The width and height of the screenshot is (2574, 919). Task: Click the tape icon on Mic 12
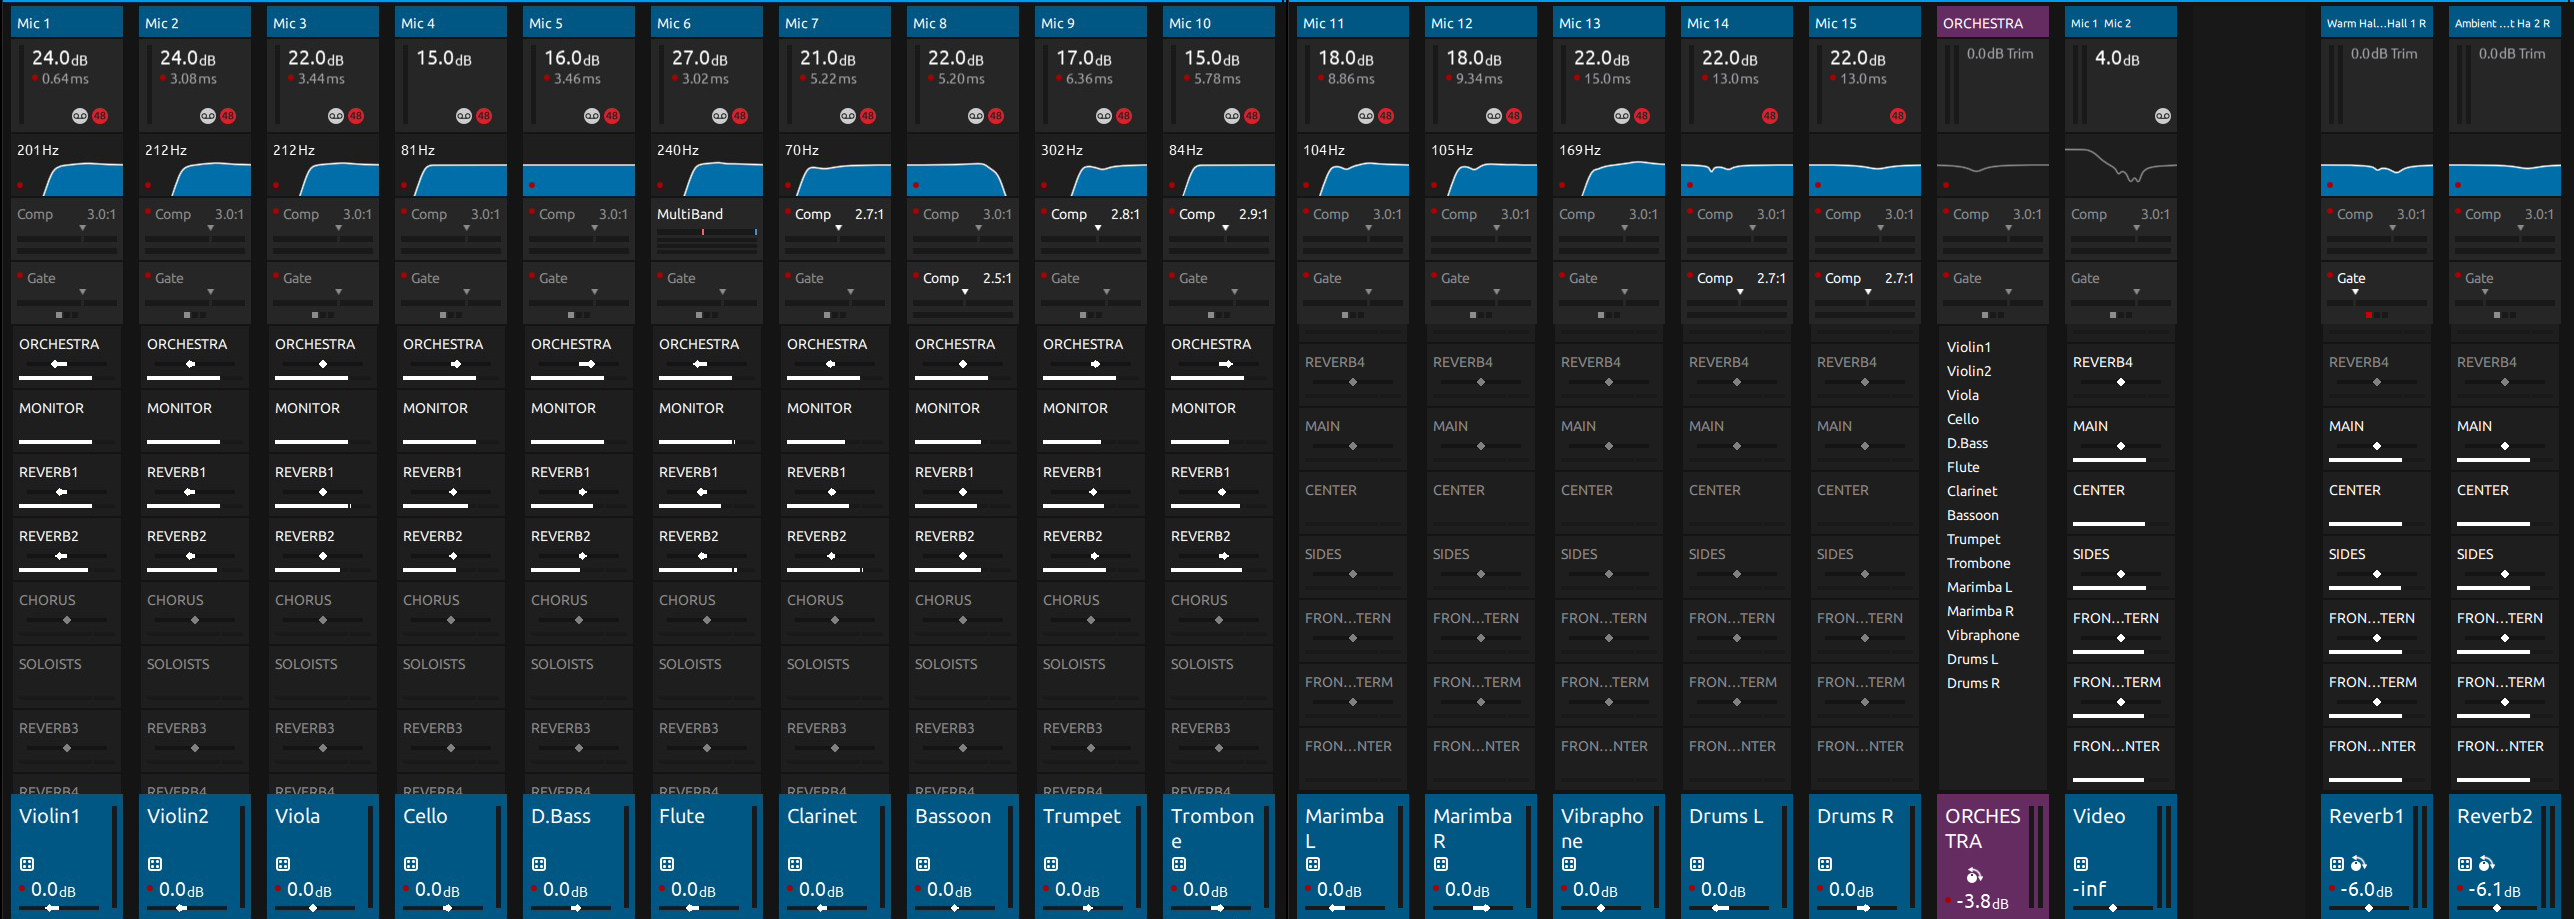[1494, 116]
